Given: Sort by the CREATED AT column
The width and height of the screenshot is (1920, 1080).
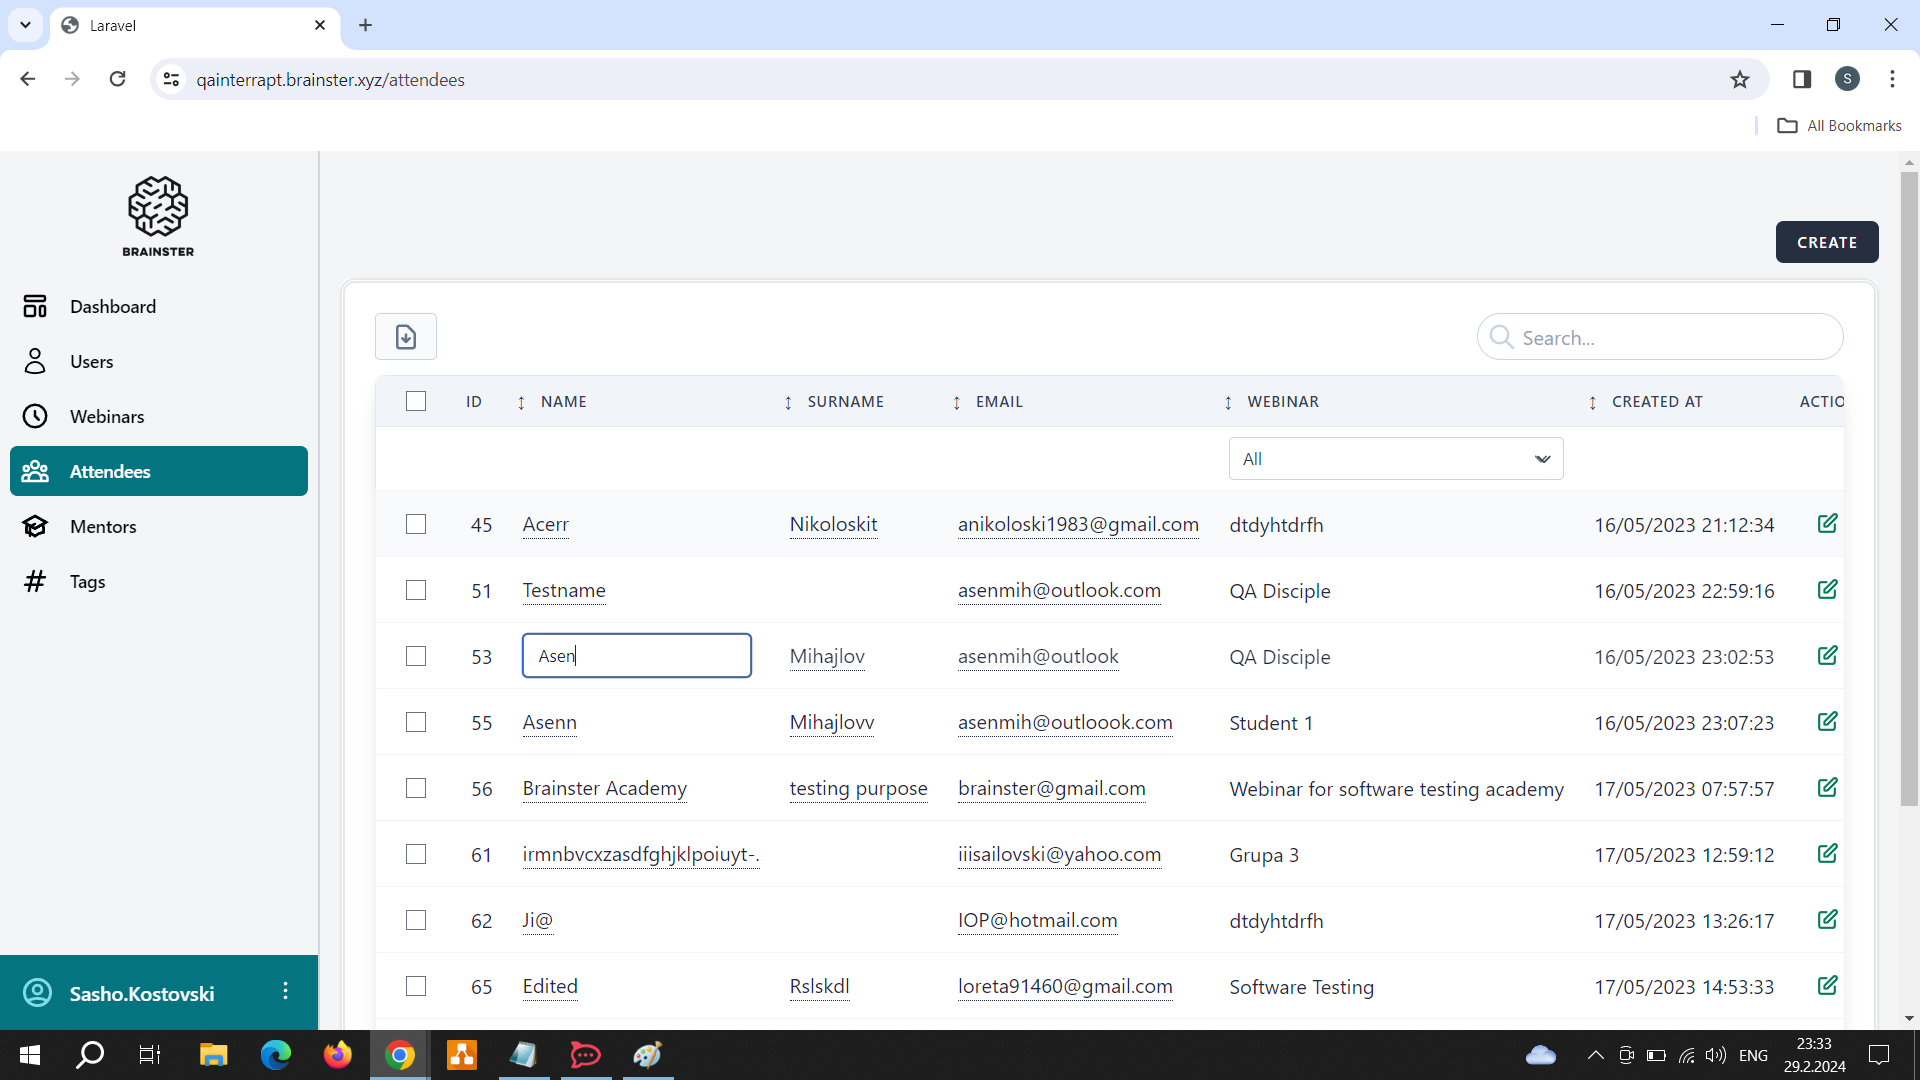Looking at the screenshot, I should click(1656, 402).
